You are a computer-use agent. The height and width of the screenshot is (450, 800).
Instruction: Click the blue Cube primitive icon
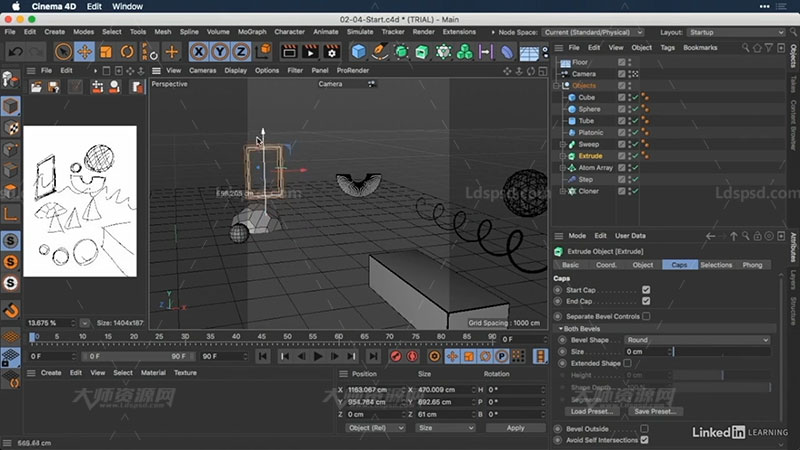tap(359, 51)
